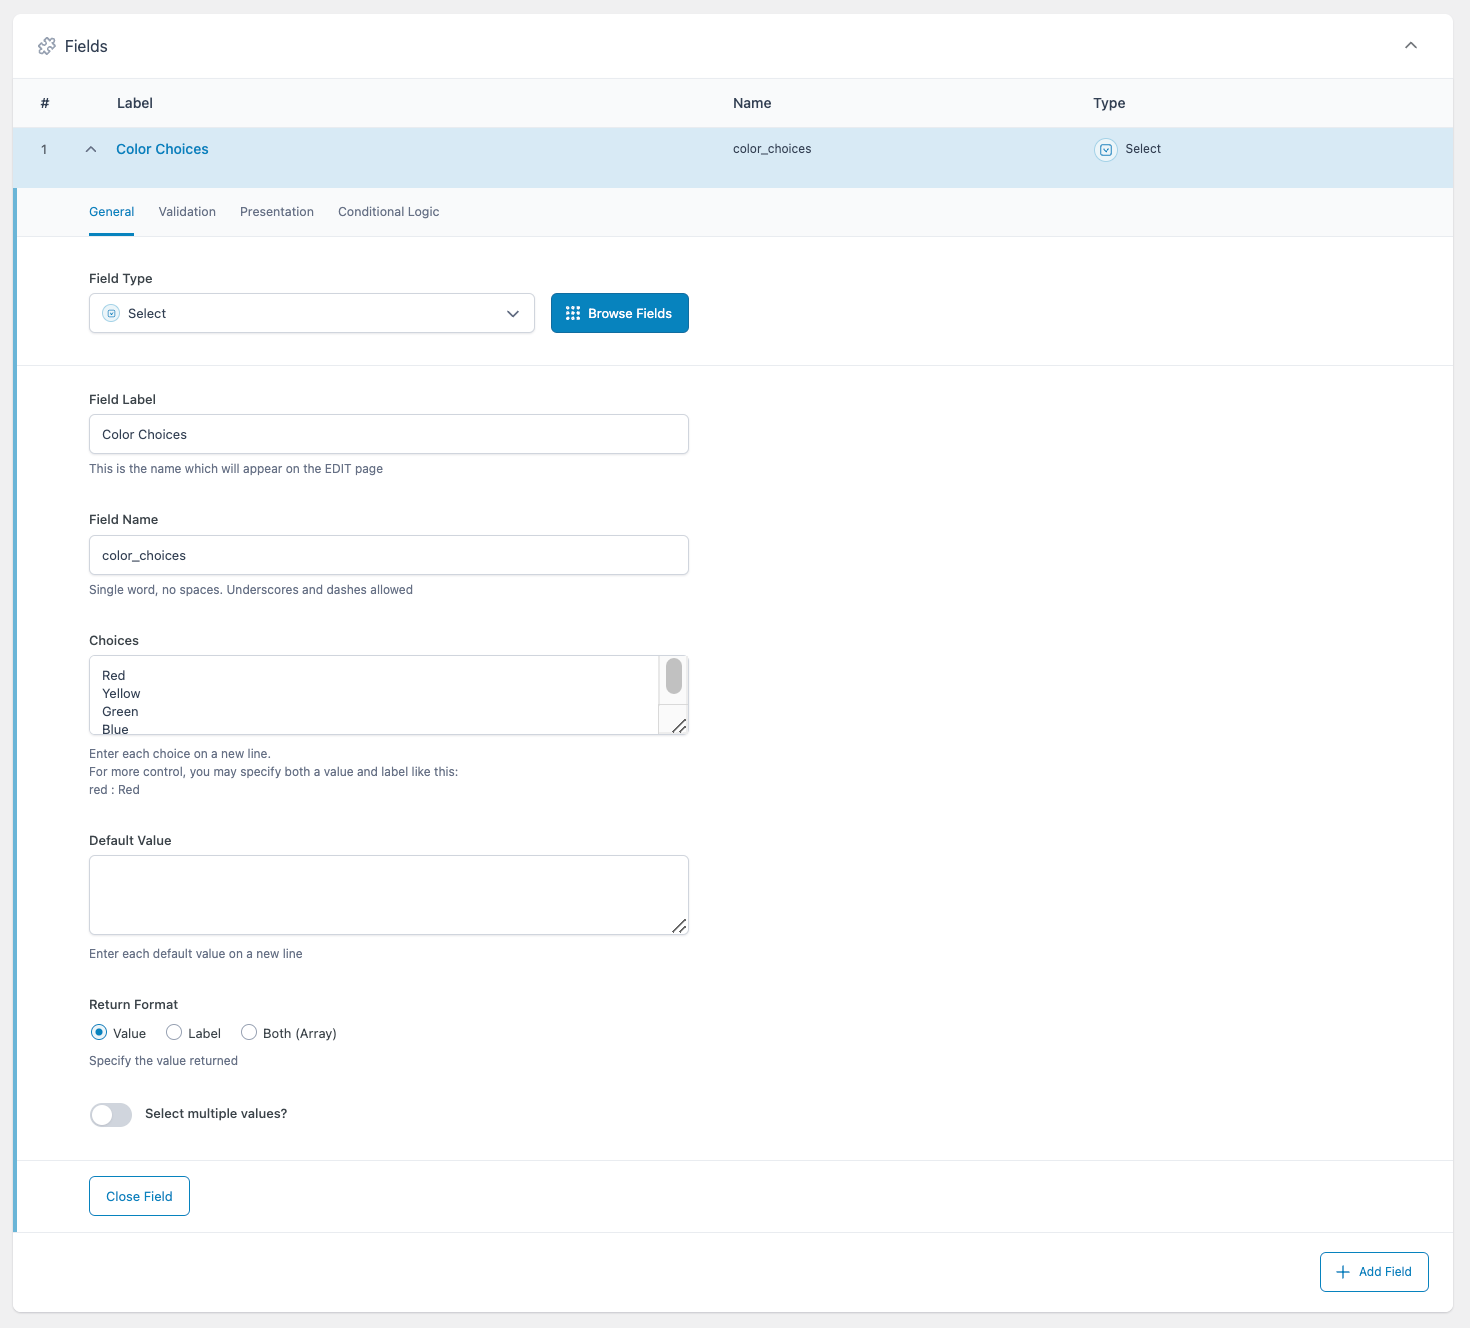Click the plus icon on Add Field button
The height and width of the screenshot is (1328, 1470).
click(1345, 1271)
